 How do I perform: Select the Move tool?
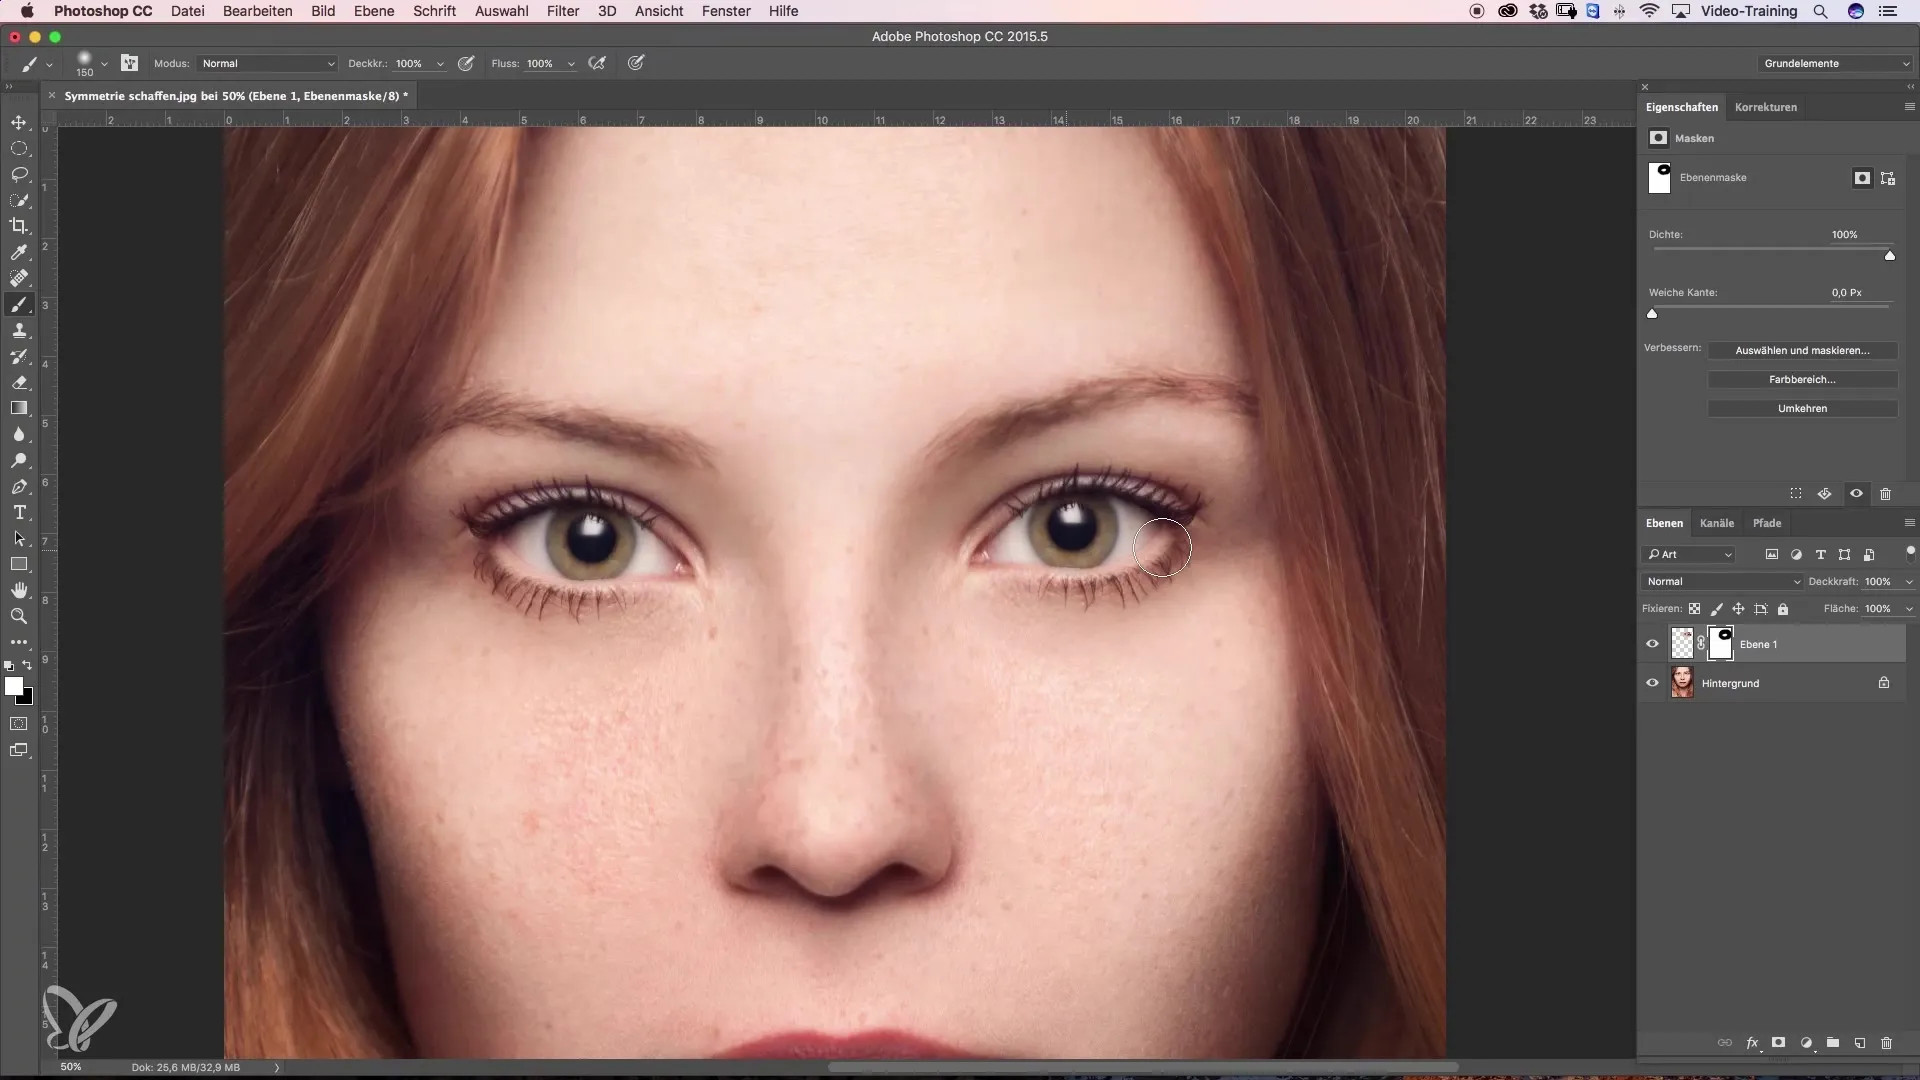(19, 122)
